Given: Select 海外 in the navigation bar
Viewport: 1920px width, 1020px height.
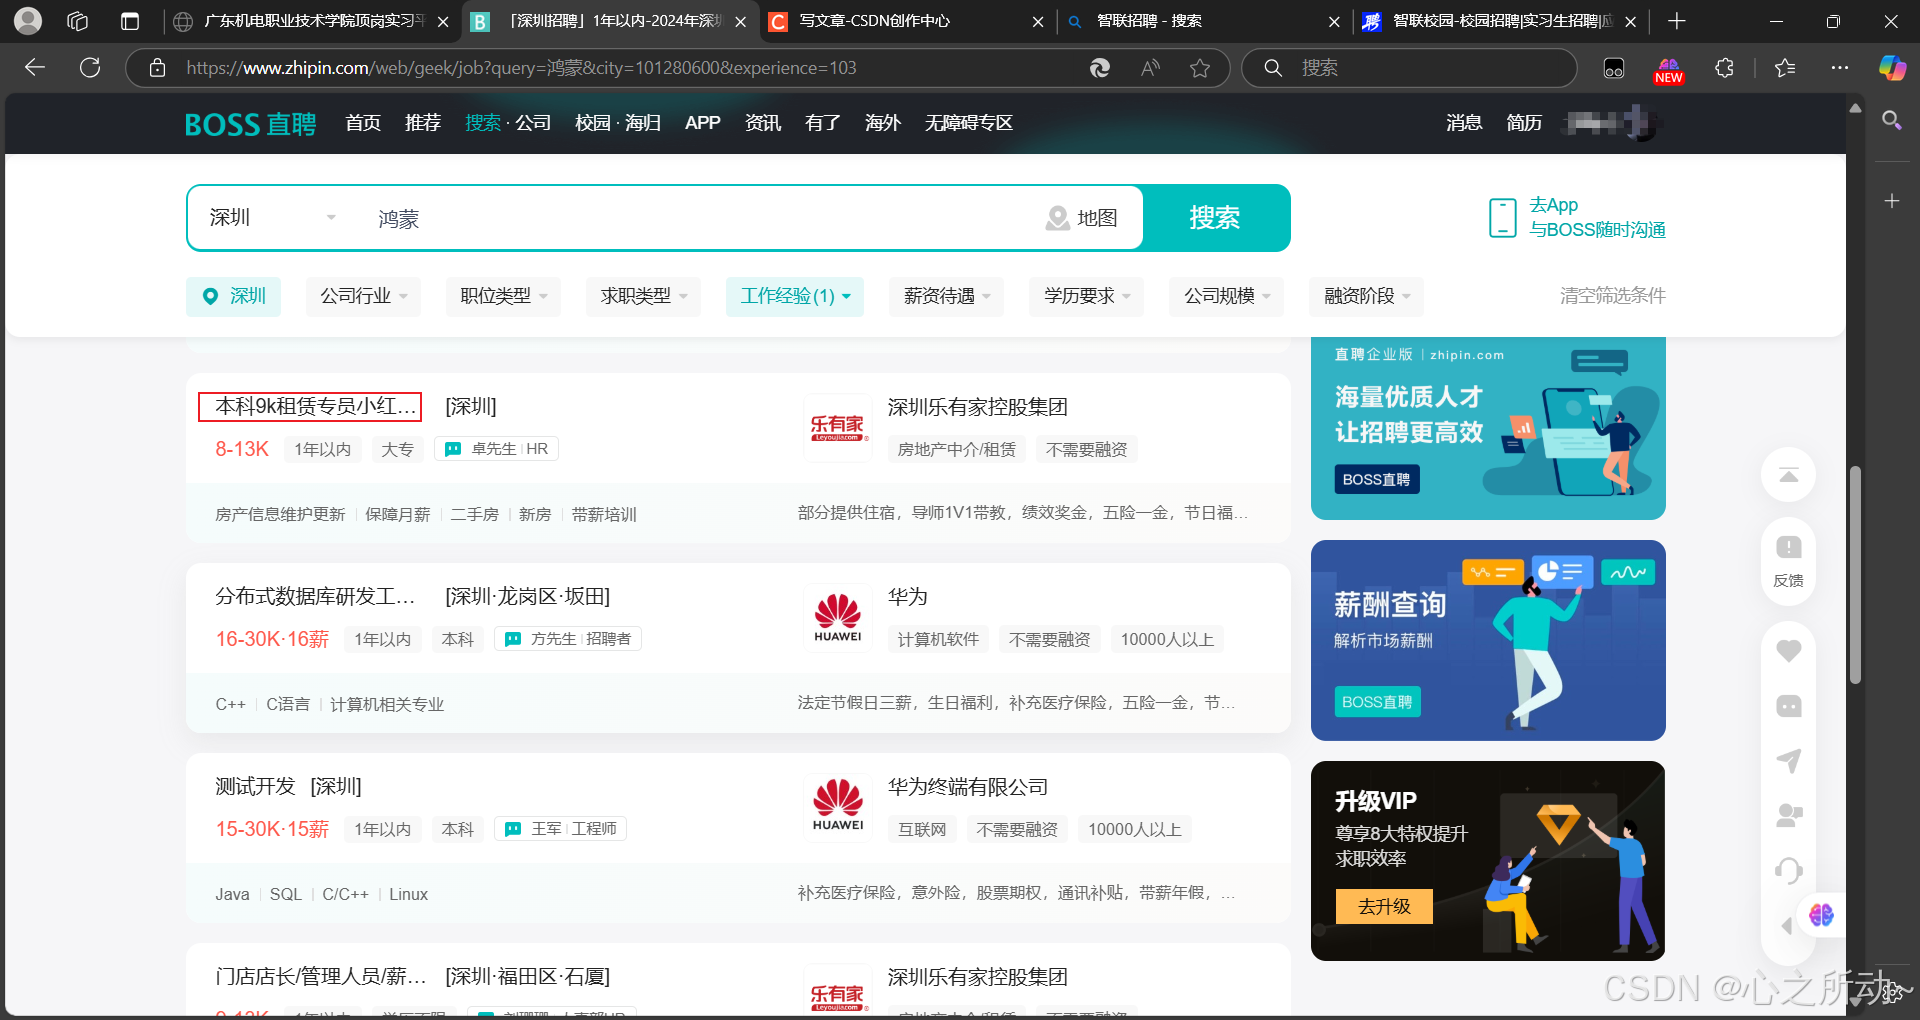Looking at the screenshot, I should pyautogui.click(x=883, y=123).
